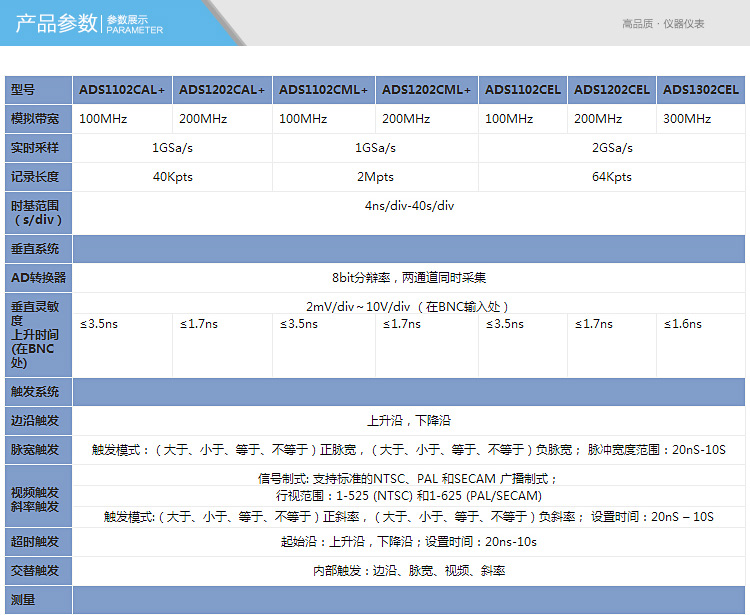Select the ADS1202CAL+ column header

click(222, 90)
